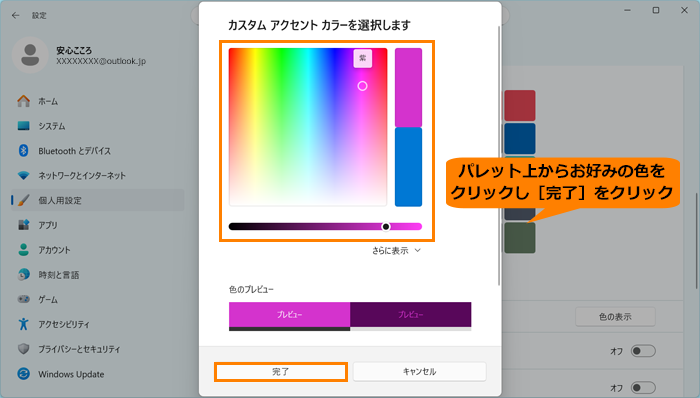Click the System monitor icon
Screen dimensions: 700x398
pos(24,126)
